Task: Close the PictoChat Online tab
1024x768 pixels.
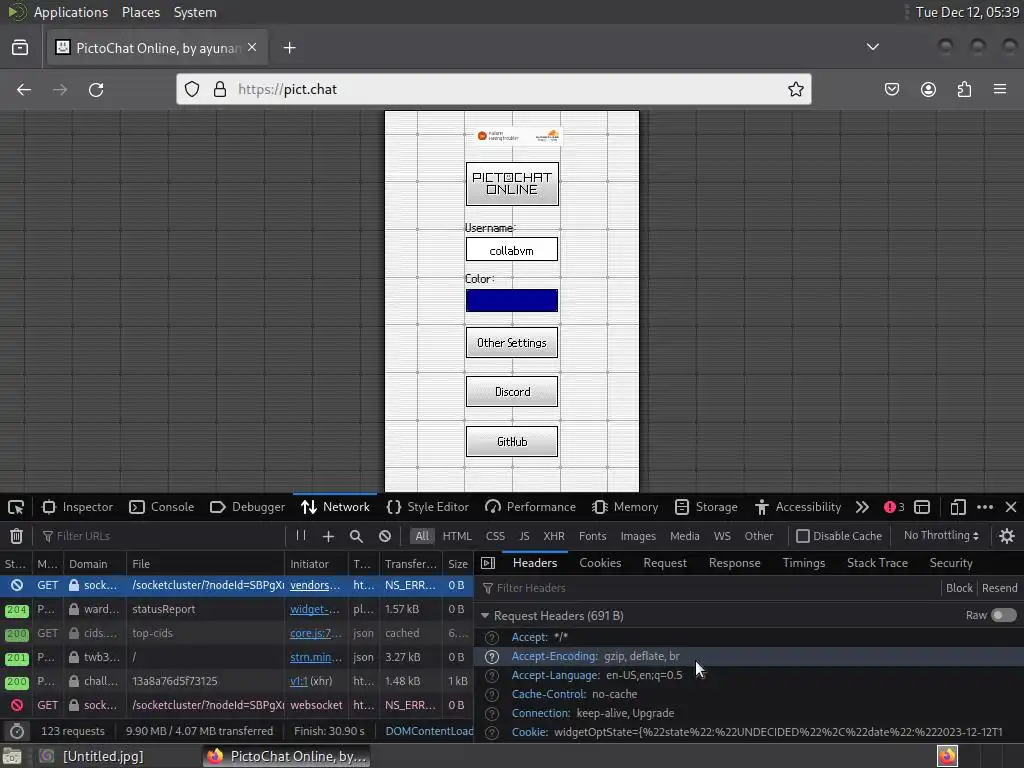Action: 252,48
